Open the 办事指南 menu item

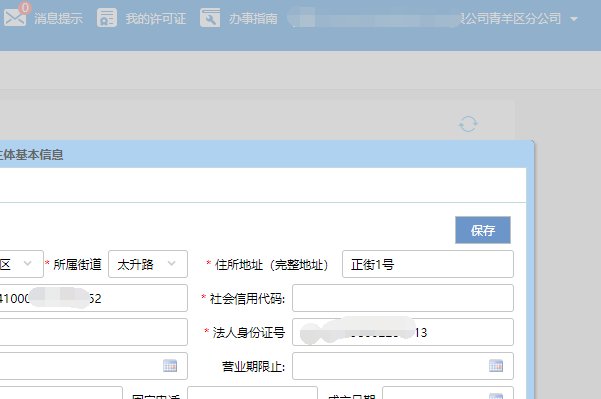253,18
